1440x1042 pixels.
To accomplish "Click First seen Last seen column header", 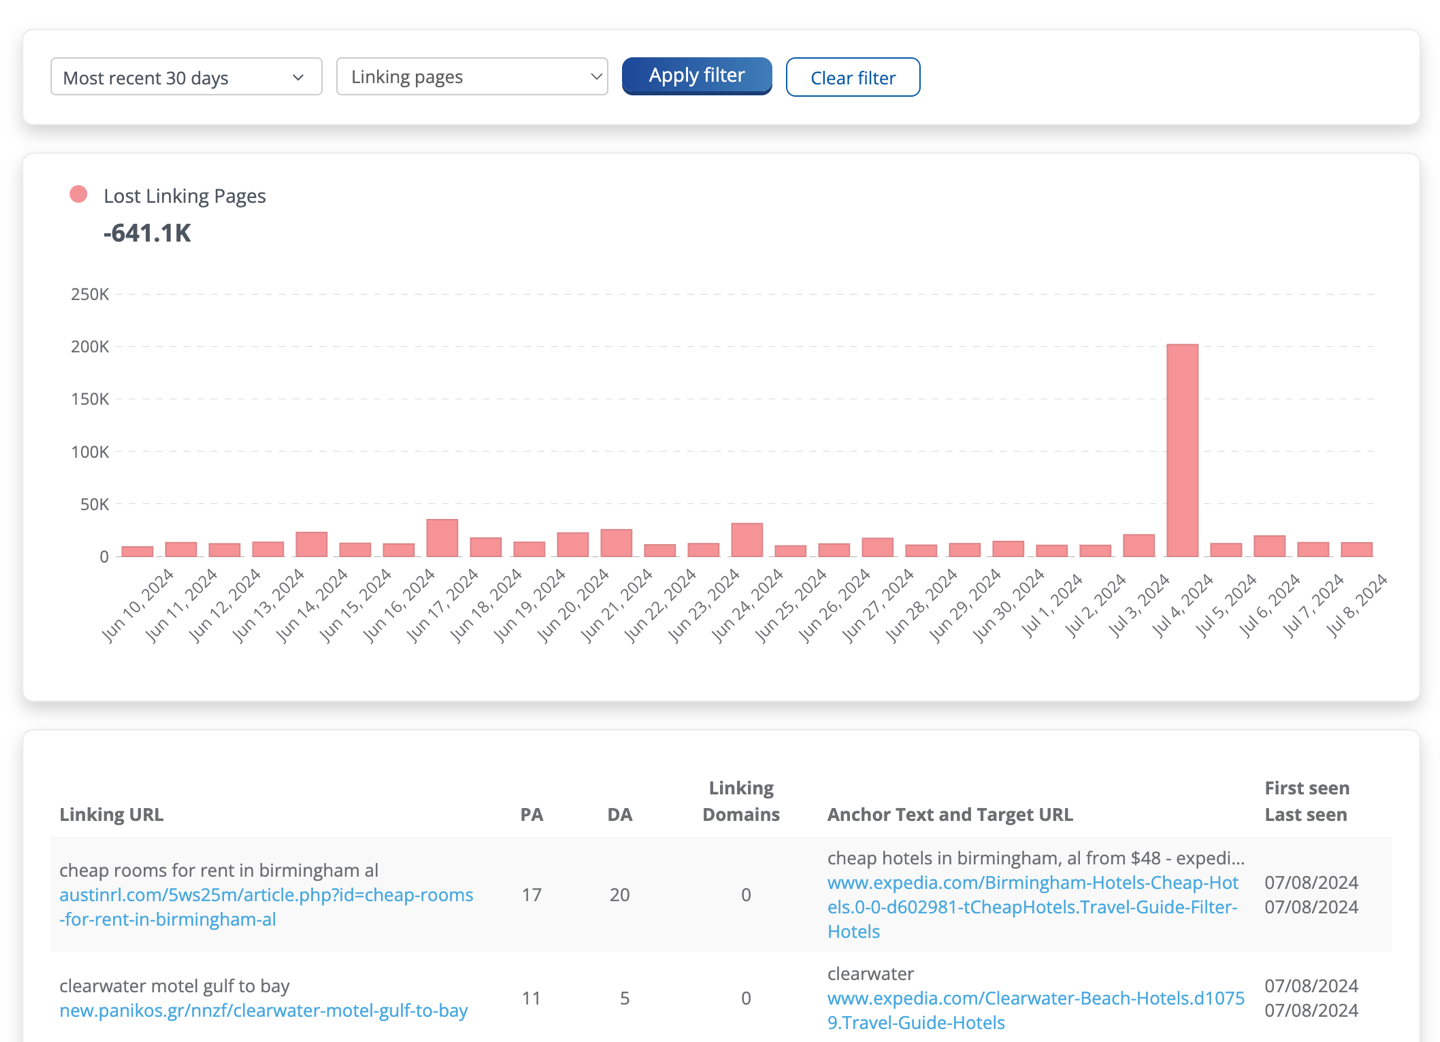I will point(1307,801).
